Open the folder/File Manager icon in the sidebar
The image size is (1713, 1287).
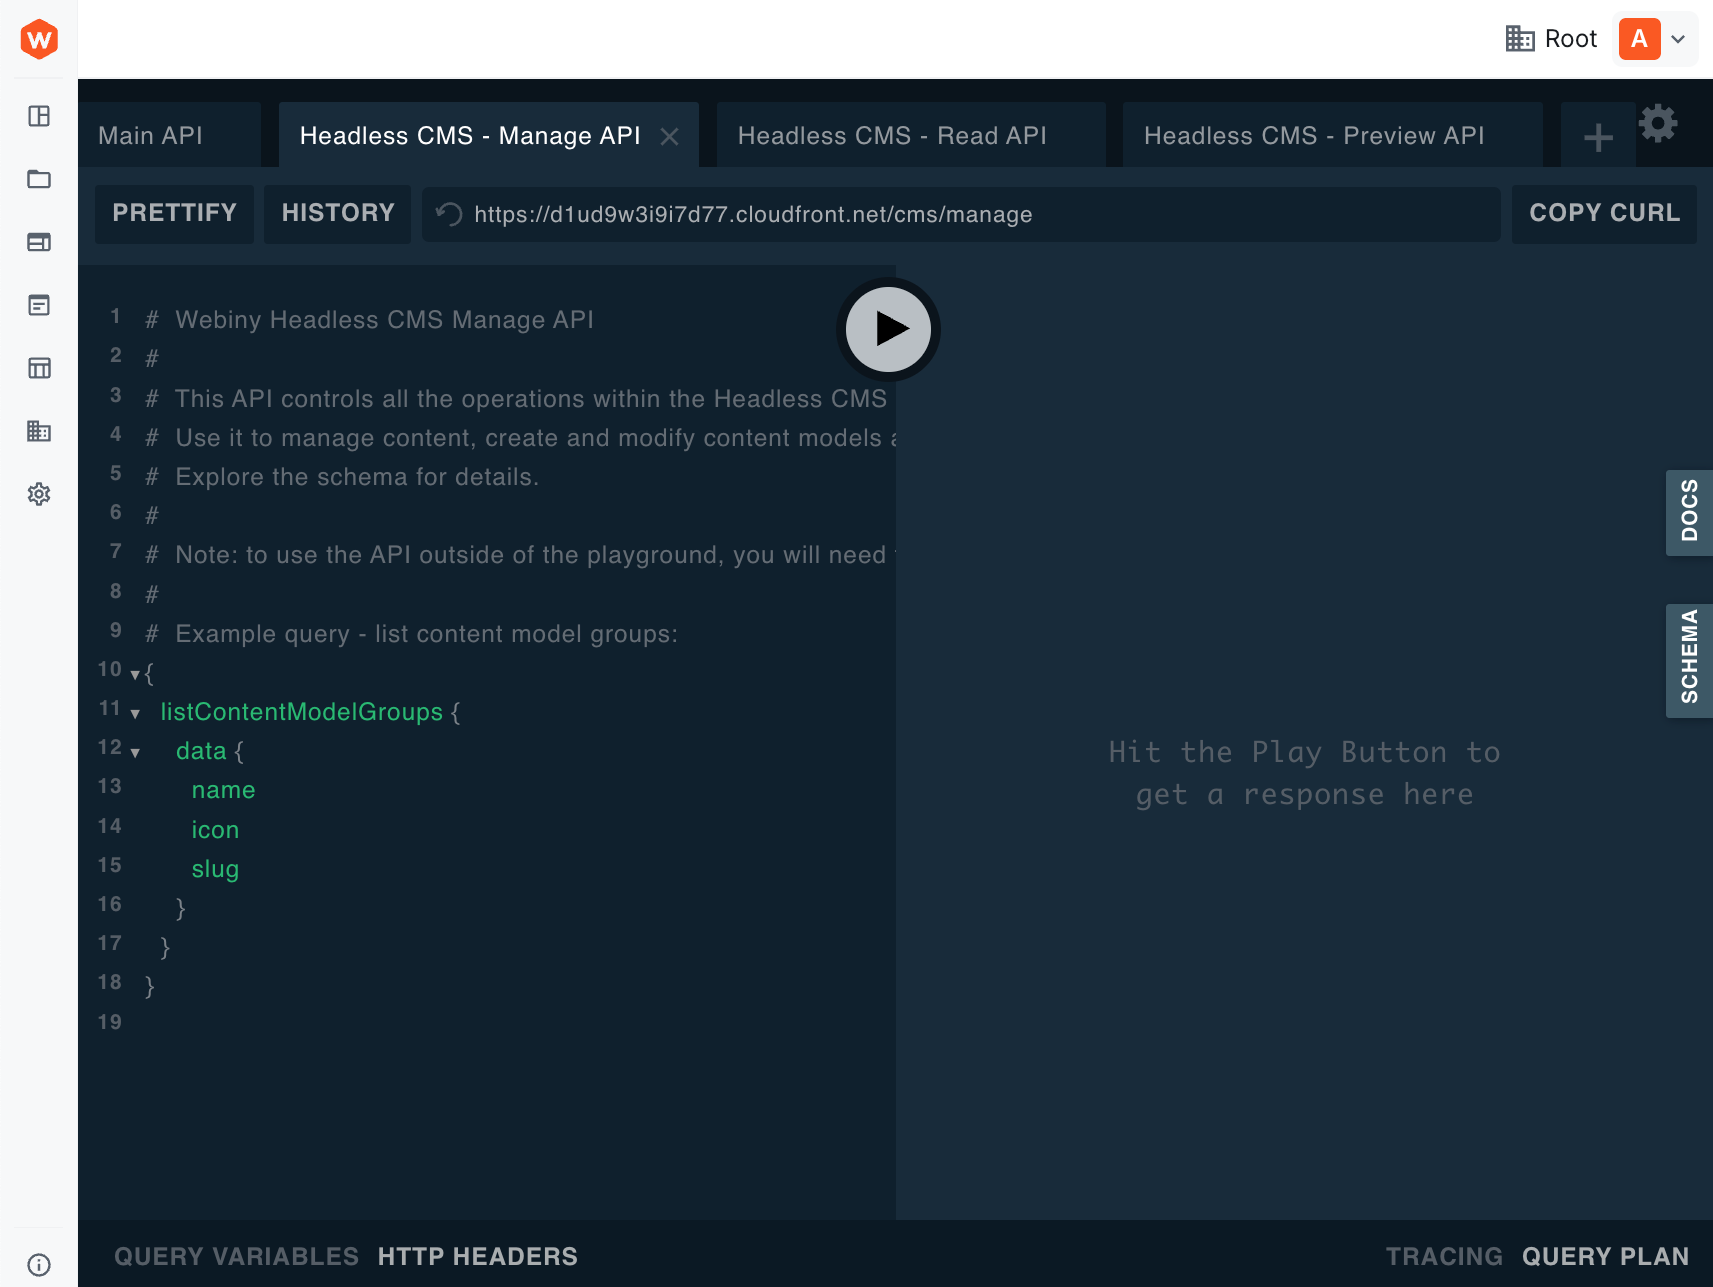pos(39,180)
